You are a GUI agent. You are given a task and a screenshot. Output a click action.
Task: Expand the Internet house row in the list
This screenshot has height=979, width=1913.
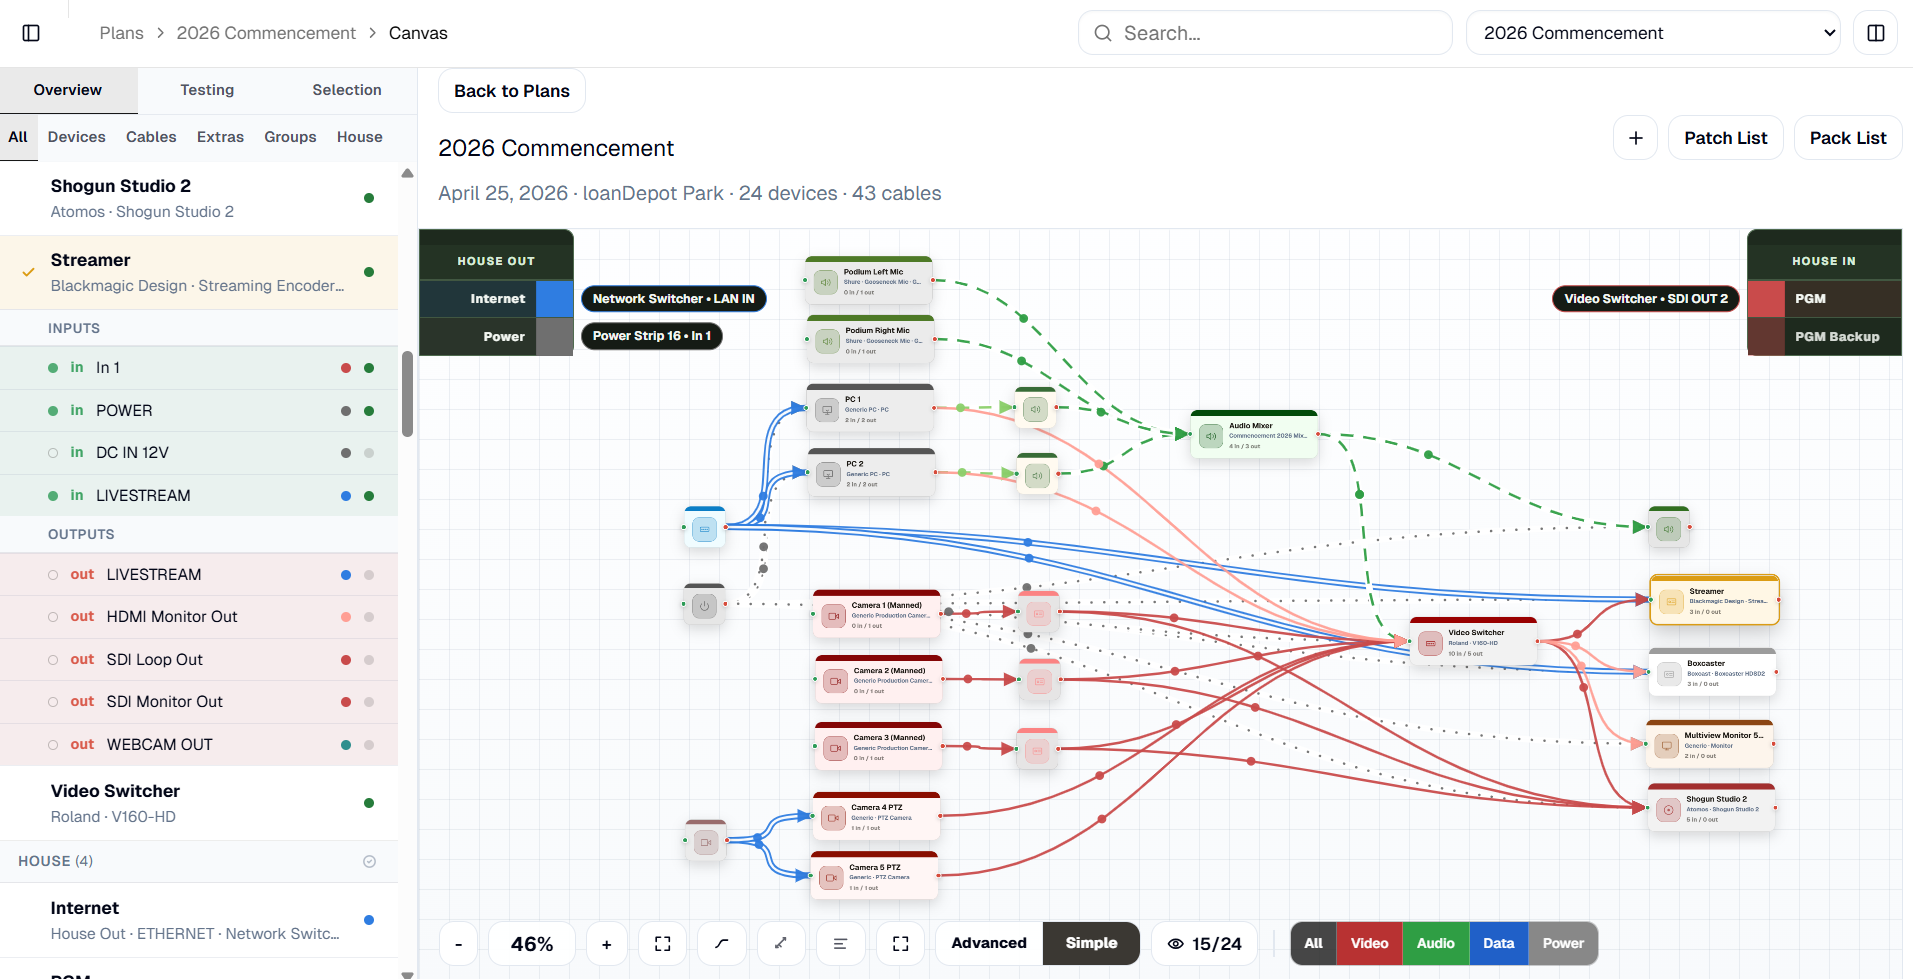pyautogui.click(x=199, y=920)
